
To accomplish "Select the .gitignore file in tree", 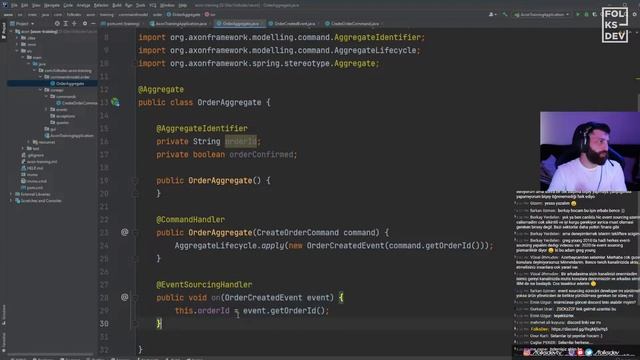I will [x=33, y=155].
